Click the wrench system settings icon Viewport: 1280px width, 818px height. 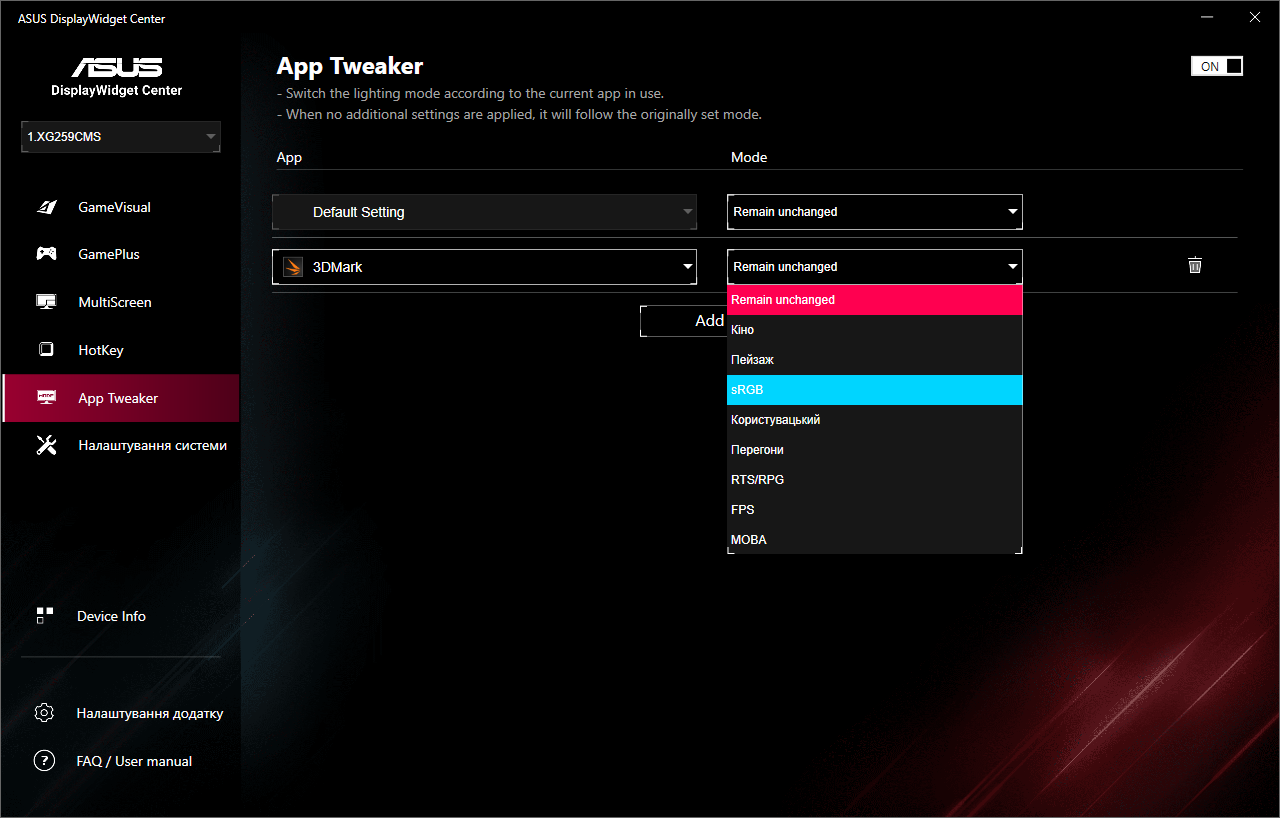46,446
